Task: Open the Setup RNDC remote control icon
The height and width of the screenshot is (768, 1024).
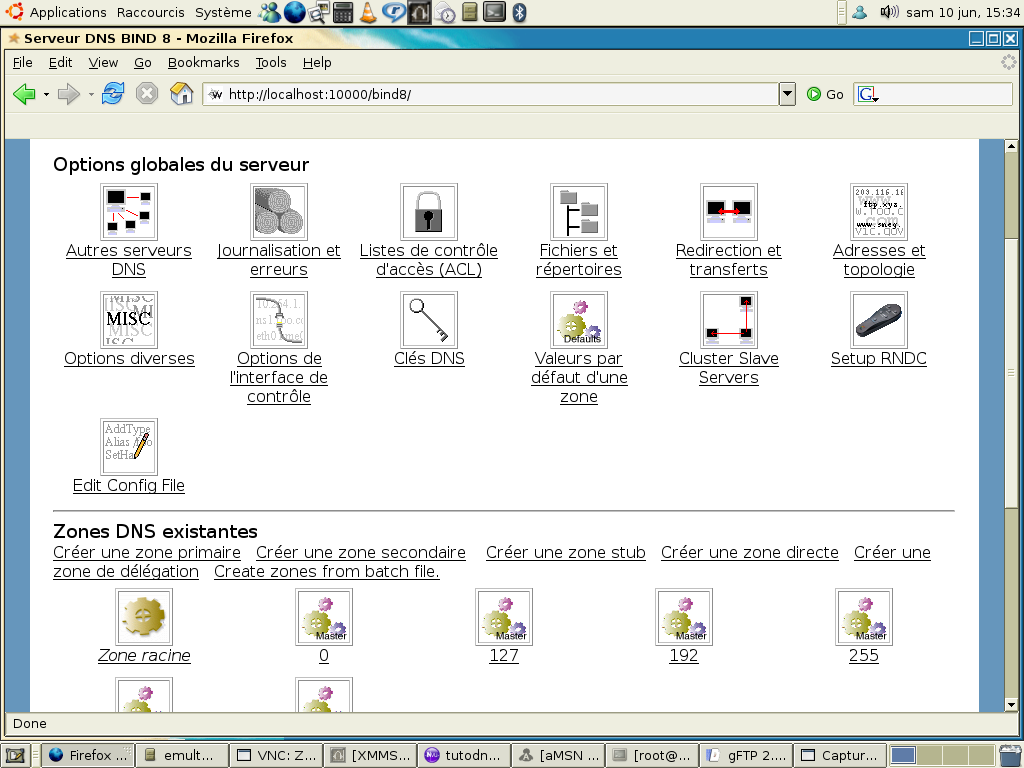Action: (x=879, y=319)
